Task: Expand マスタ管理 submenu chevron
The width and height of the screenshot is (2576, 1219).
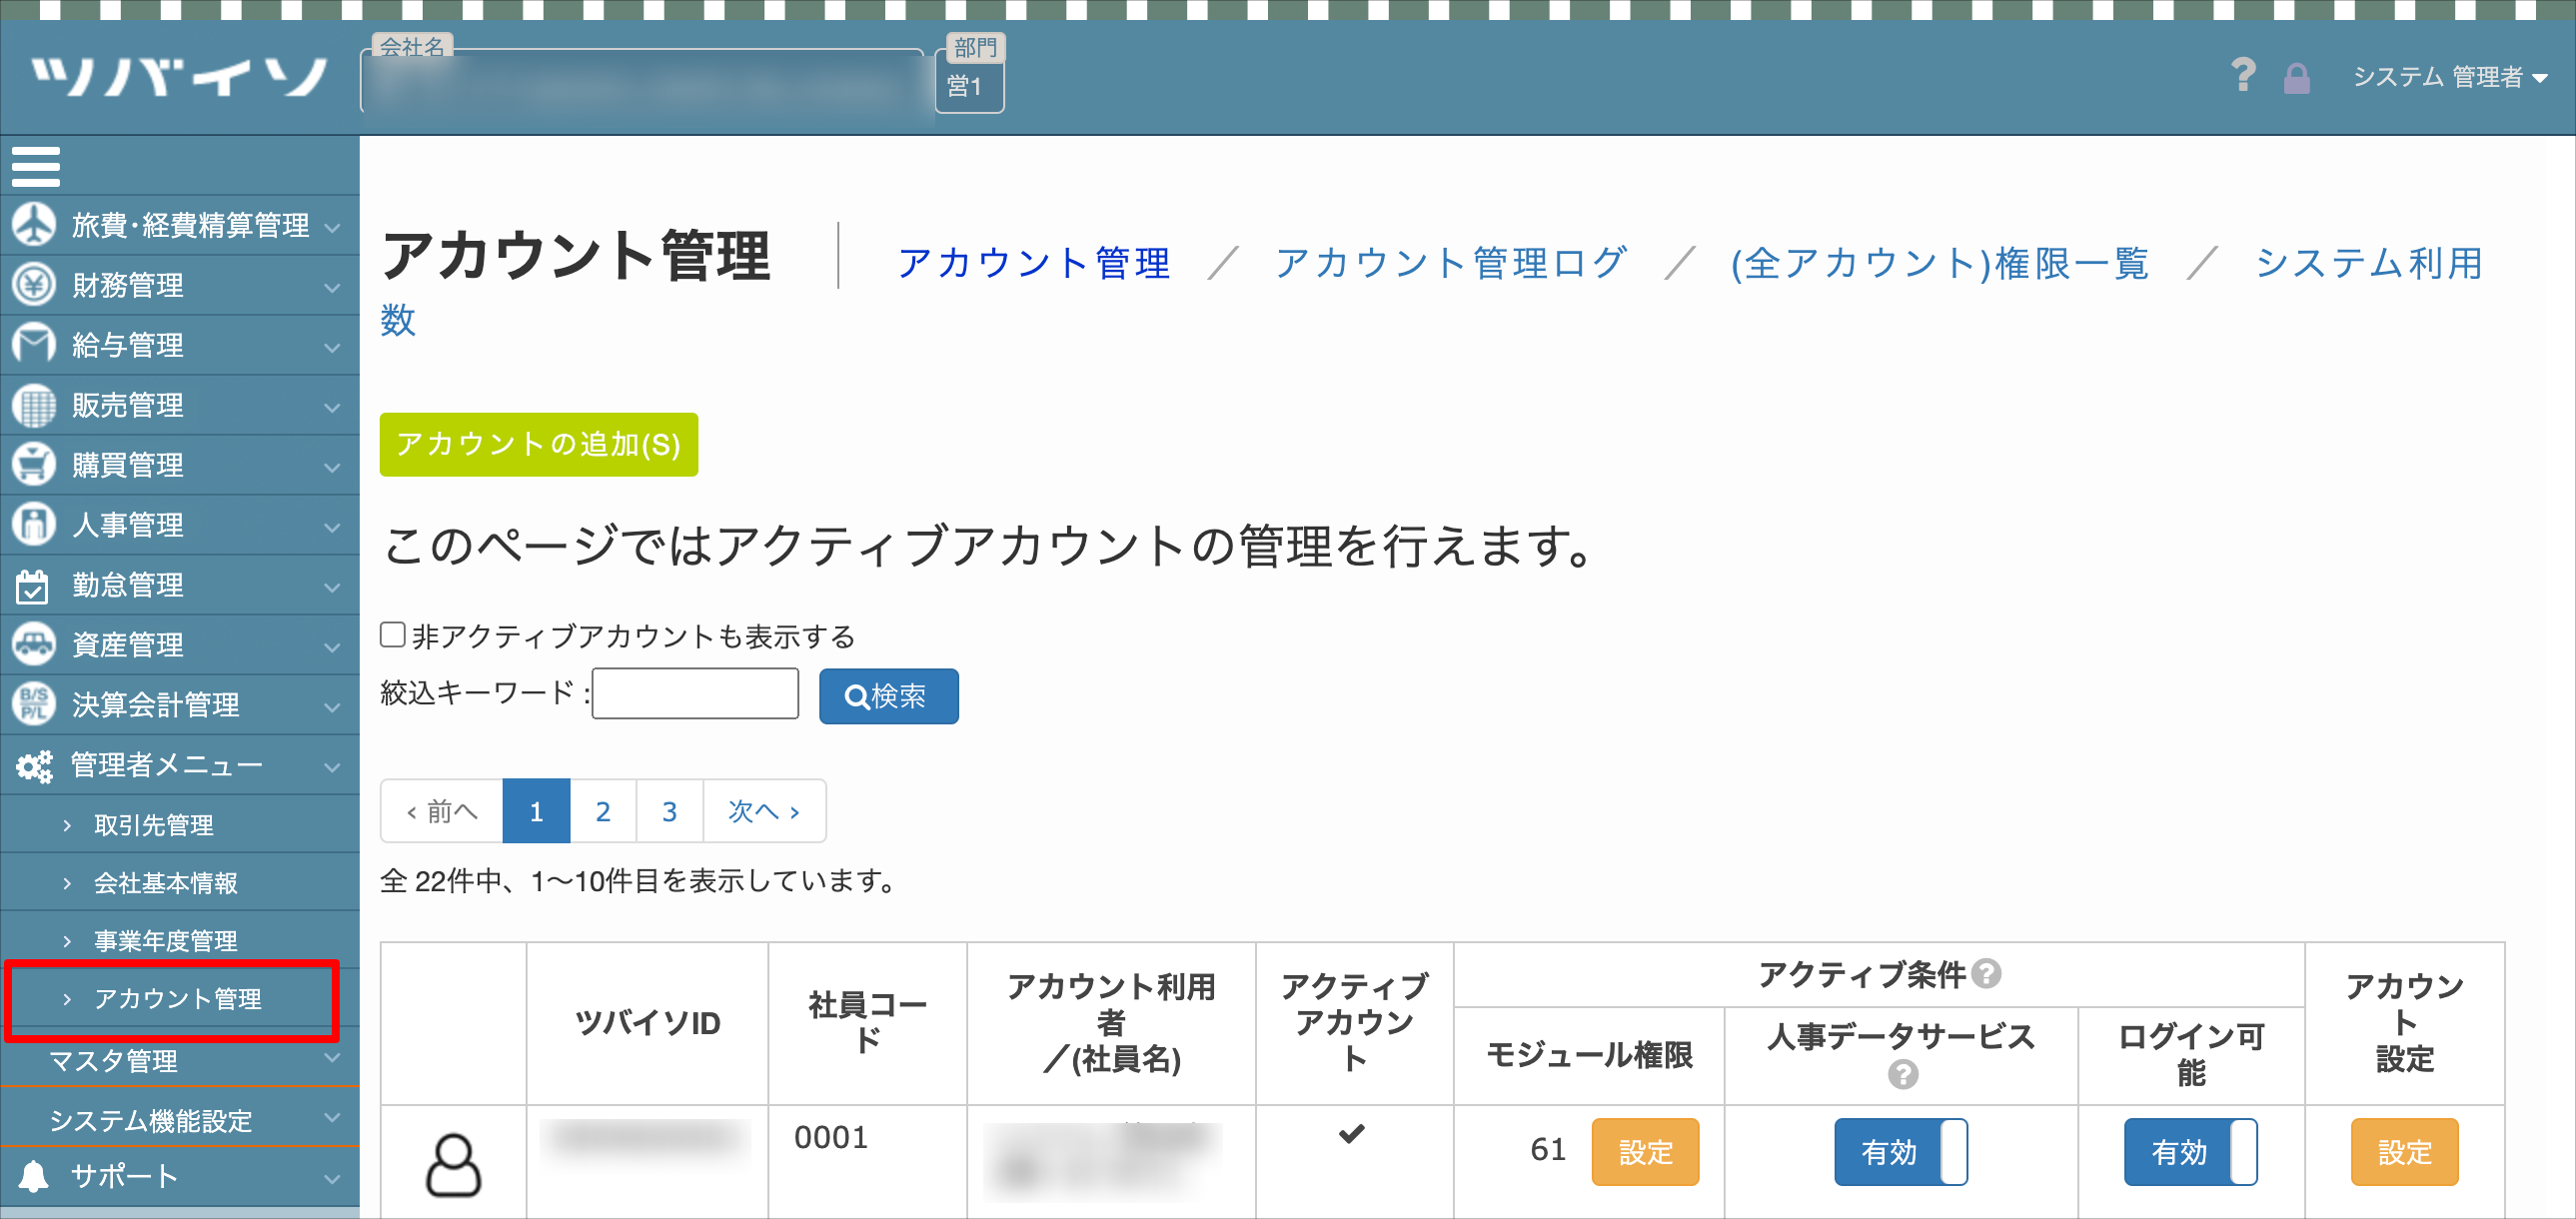Action: tap(333, 1058)
